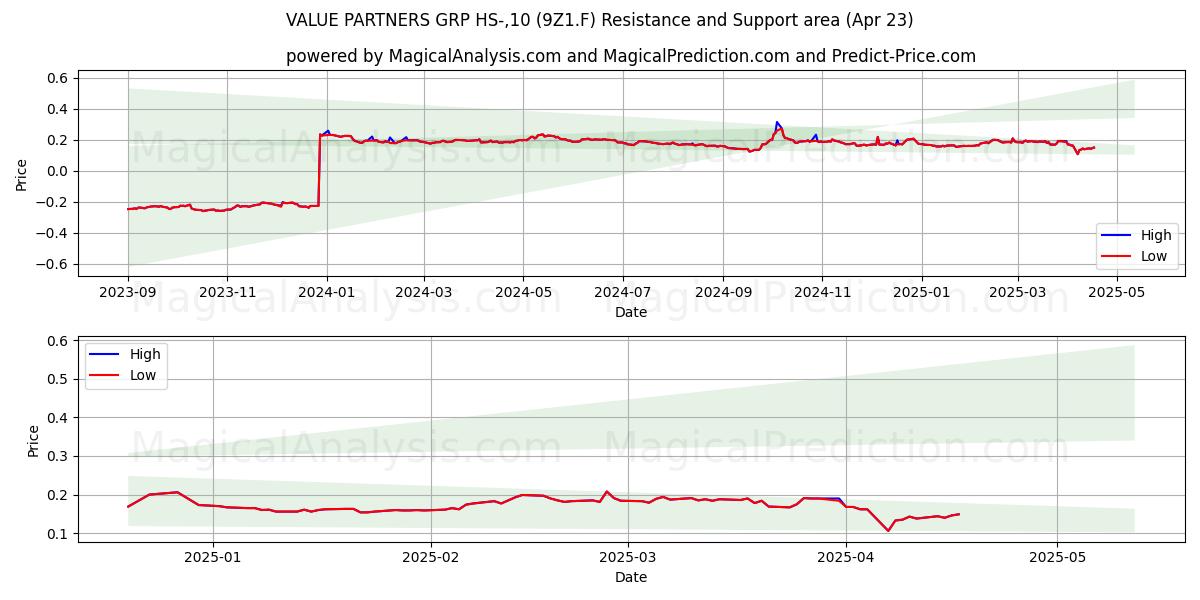Click the -0.6 price tick on top chart
This screenshot has height=600, width=1200.
[x=53, y=265]
